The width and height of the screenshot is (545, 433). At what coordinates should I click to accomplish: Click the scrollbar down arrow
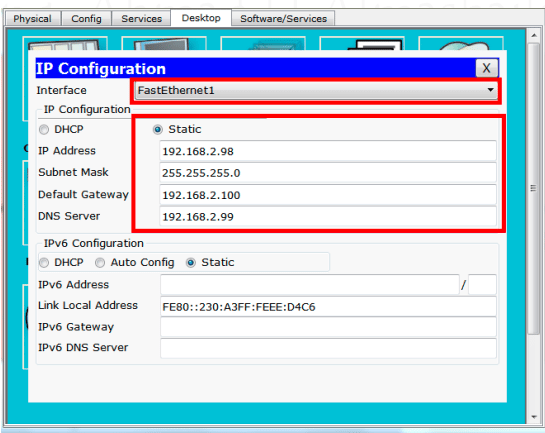tap(533, 417)
